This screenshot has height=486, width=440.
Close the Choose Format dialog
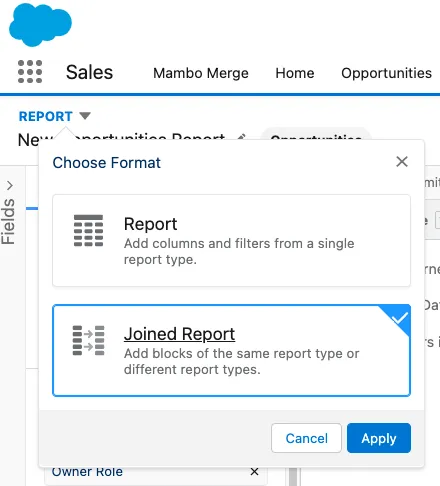402,162
